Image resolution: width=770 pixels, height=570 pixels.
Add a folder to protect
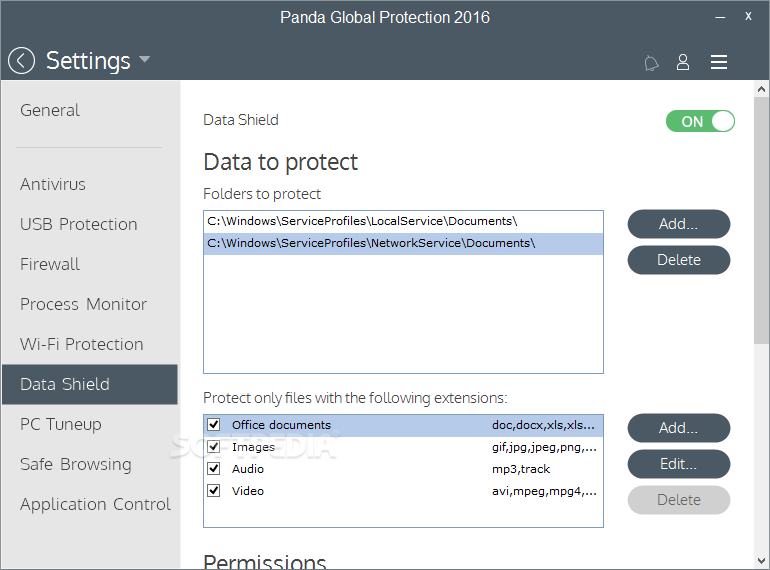coord(679,224)
